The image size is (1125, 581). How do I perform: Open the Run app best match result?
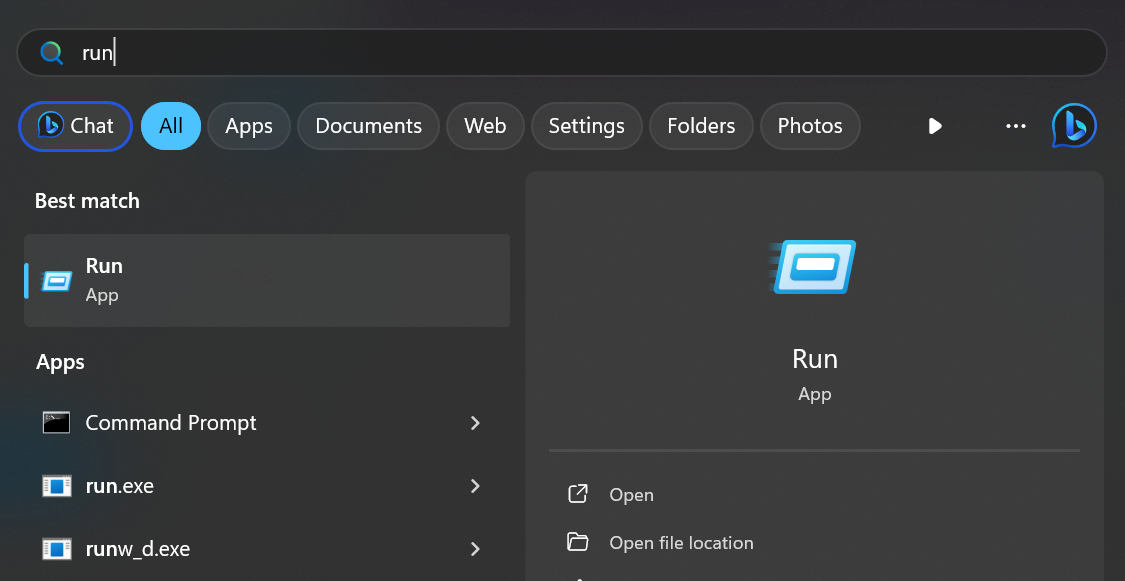[267, 280]
